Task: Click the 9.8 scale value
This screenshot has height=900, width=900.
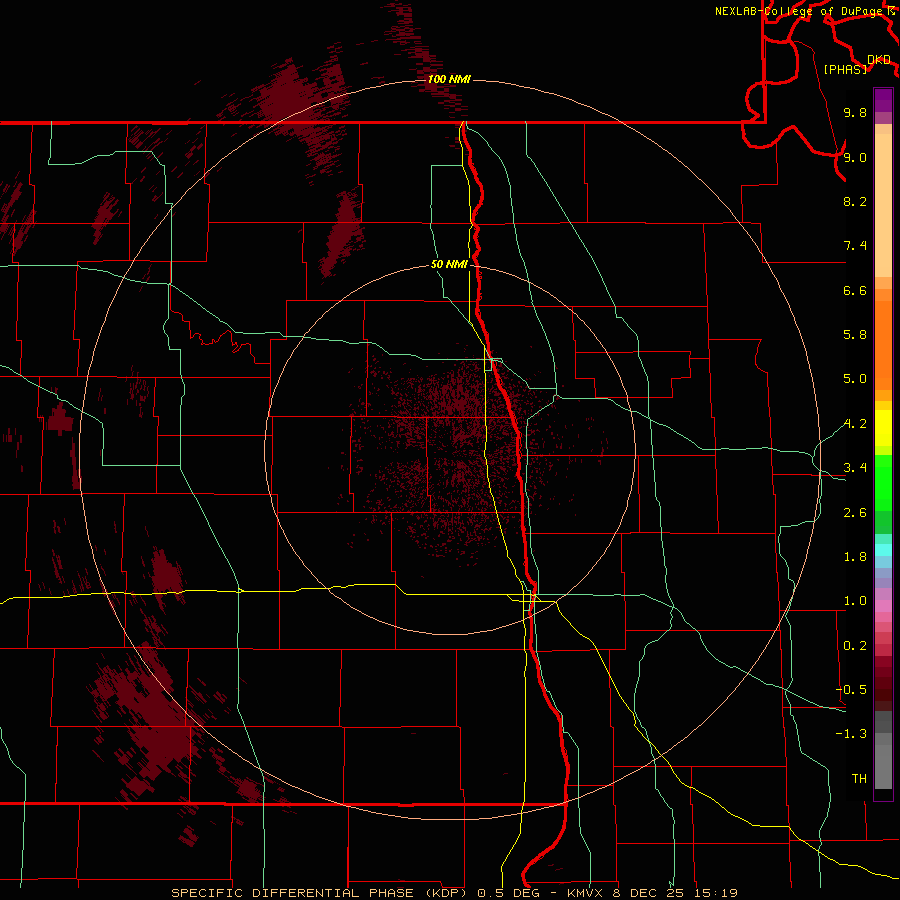Action: pos(855,113)
